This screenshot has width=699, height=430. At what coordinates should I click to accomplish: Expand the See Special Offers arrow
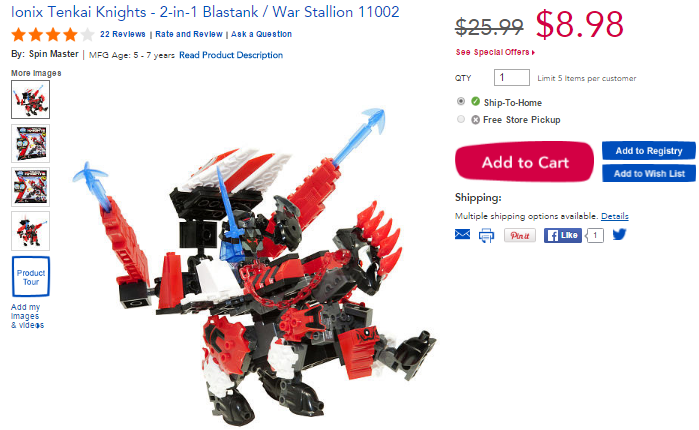533,53
